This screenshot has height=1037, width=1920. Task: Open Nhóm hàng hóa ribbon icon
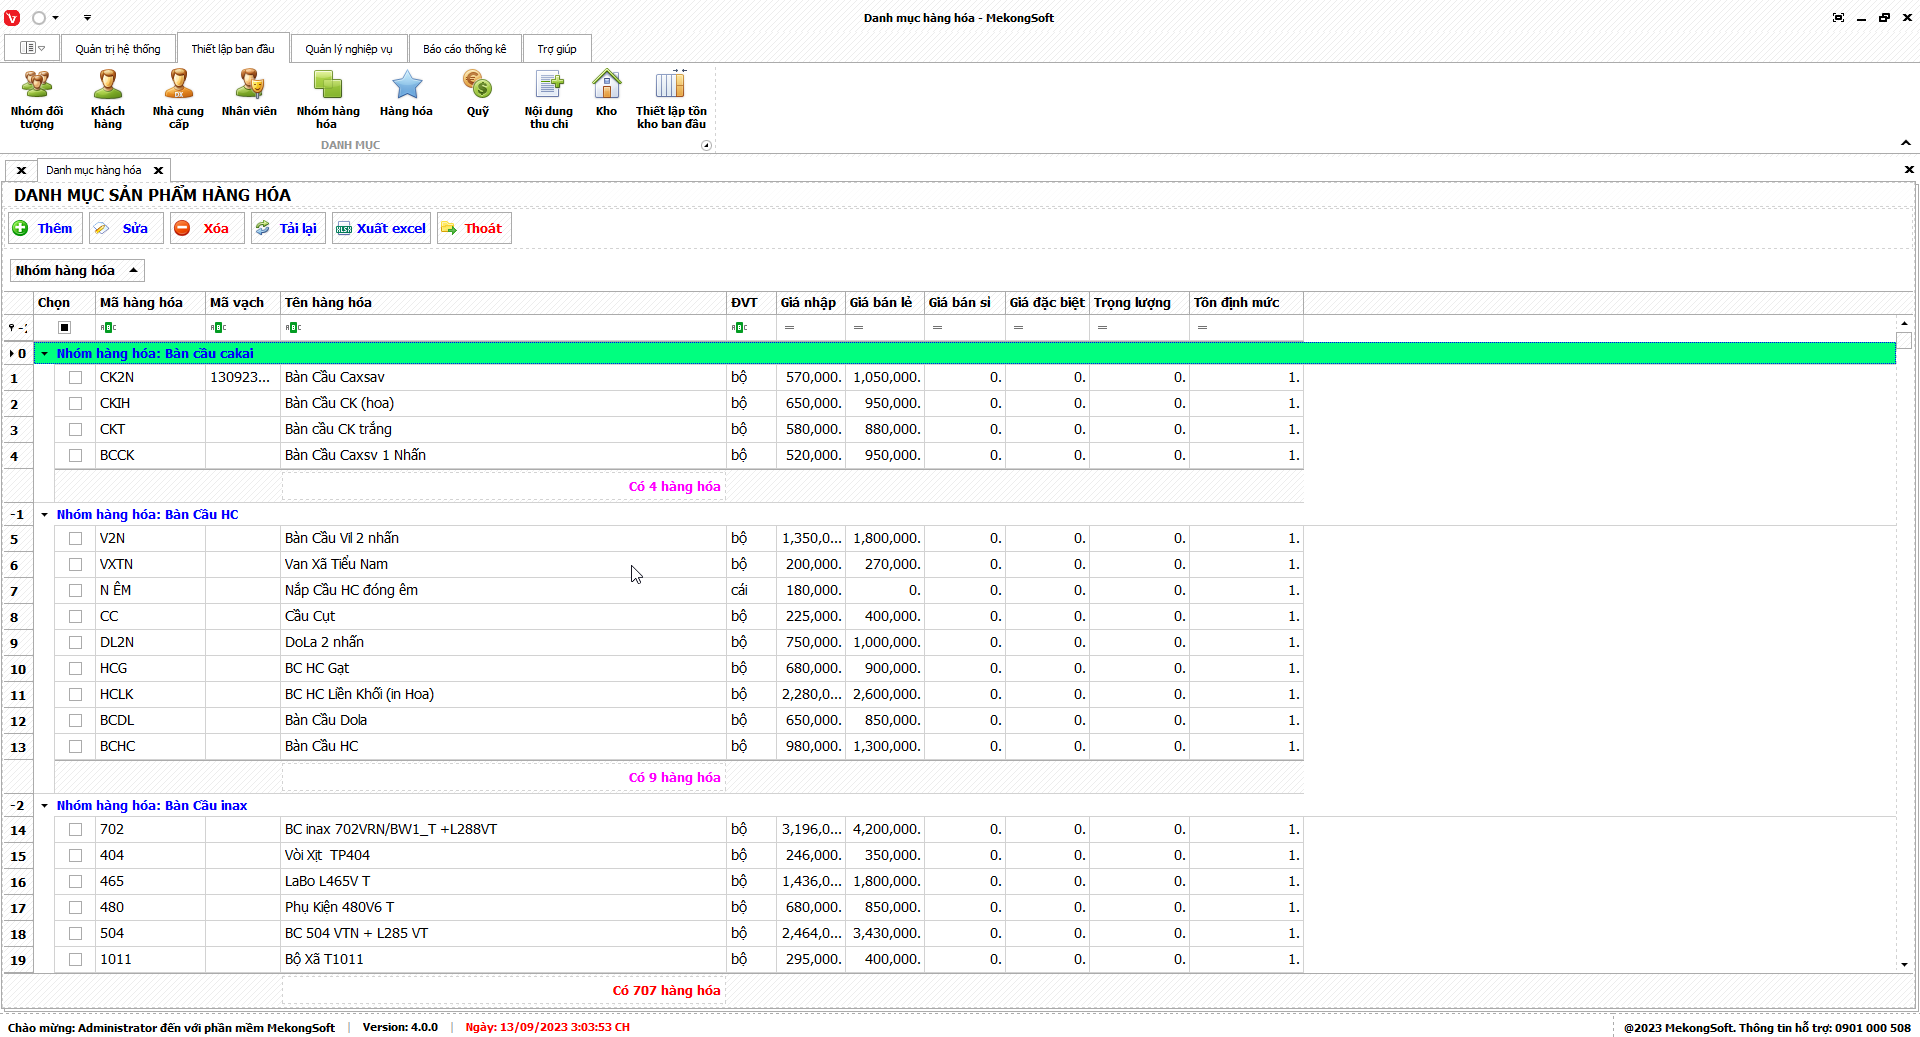click(x=327, y=99)
